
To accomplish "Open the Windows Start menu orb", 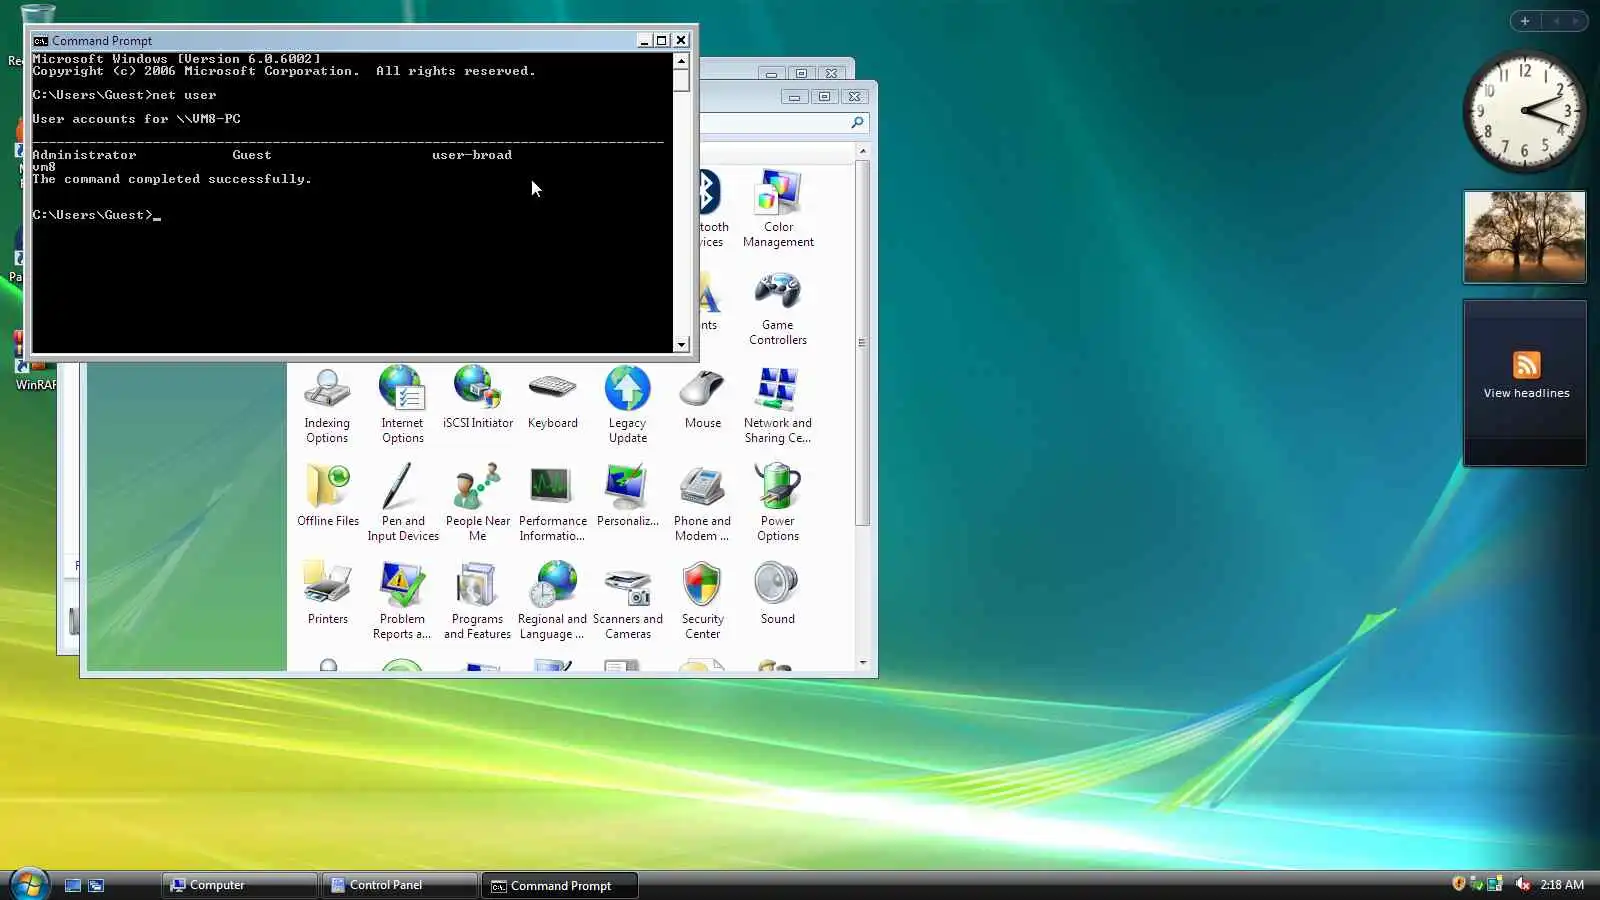I will pyautogui.click(x=30, y=883).
